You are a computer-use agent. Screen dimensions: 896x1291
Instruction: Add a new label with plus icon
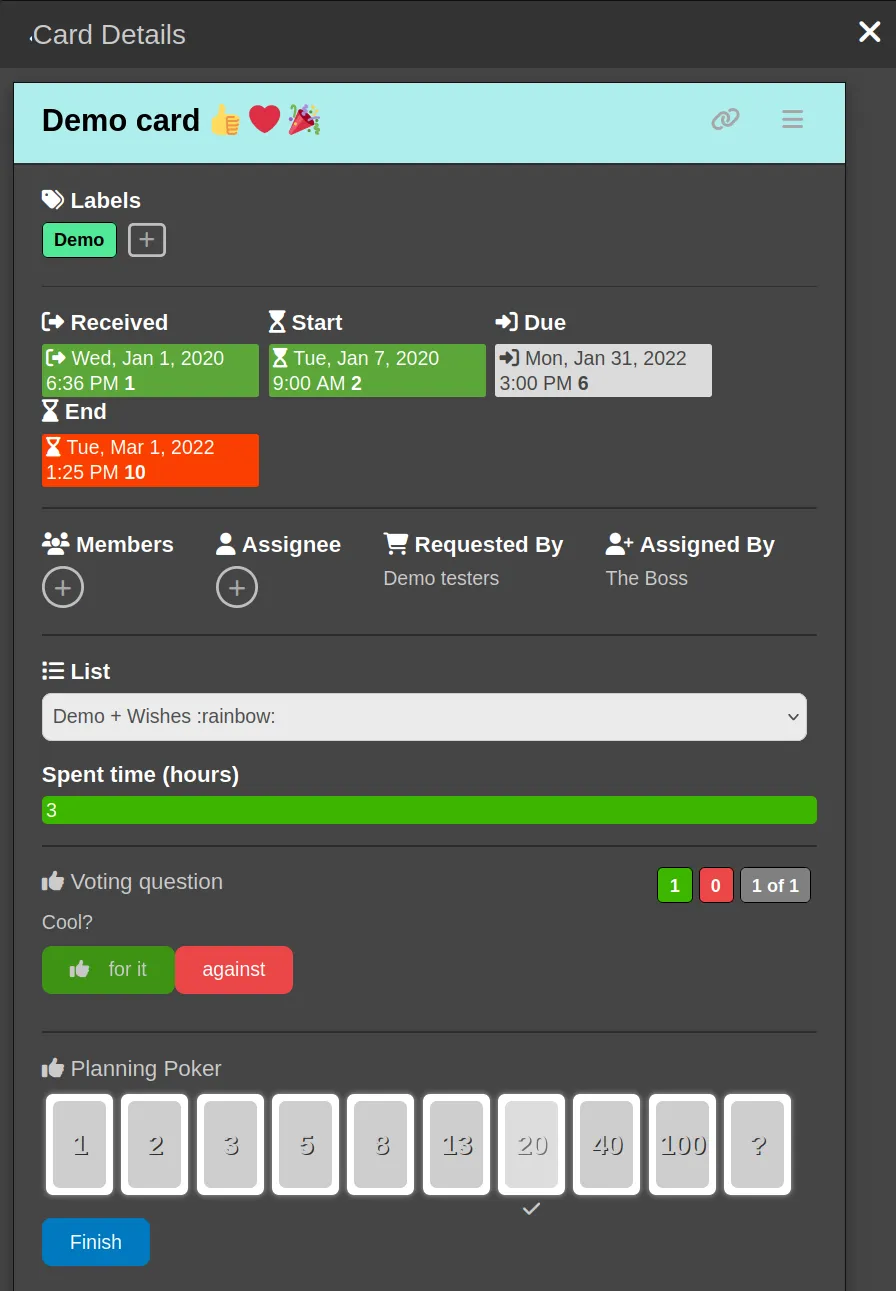click(147, 240)
